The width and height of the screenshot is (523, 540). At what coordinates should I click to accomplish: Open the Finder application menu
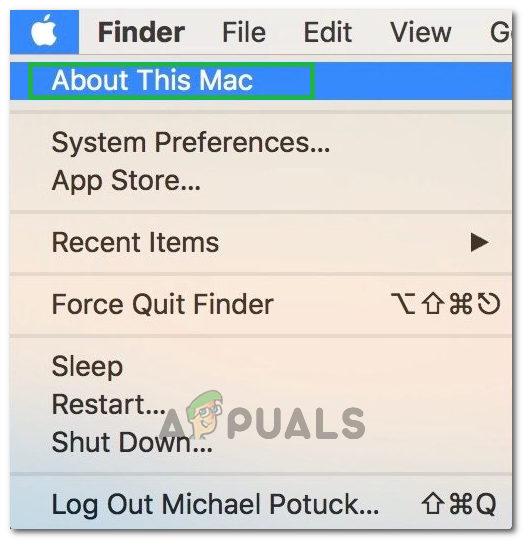point(141,32)
